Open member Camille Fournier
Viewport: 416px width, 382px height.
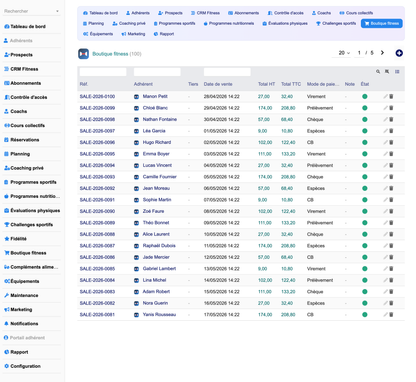160,177
